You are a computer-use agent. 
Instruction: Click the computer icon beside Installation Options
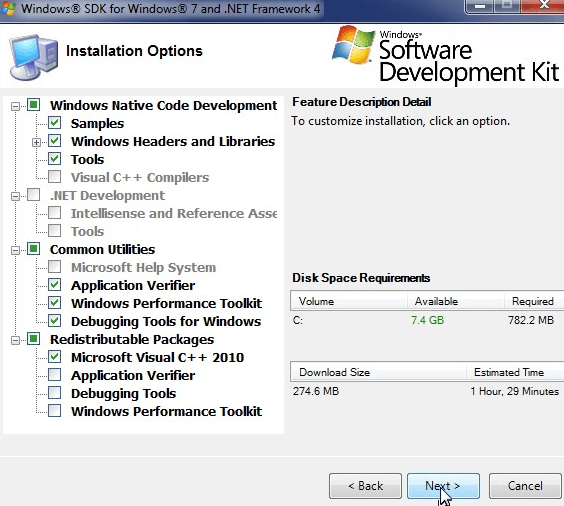[x=34, y=57]
